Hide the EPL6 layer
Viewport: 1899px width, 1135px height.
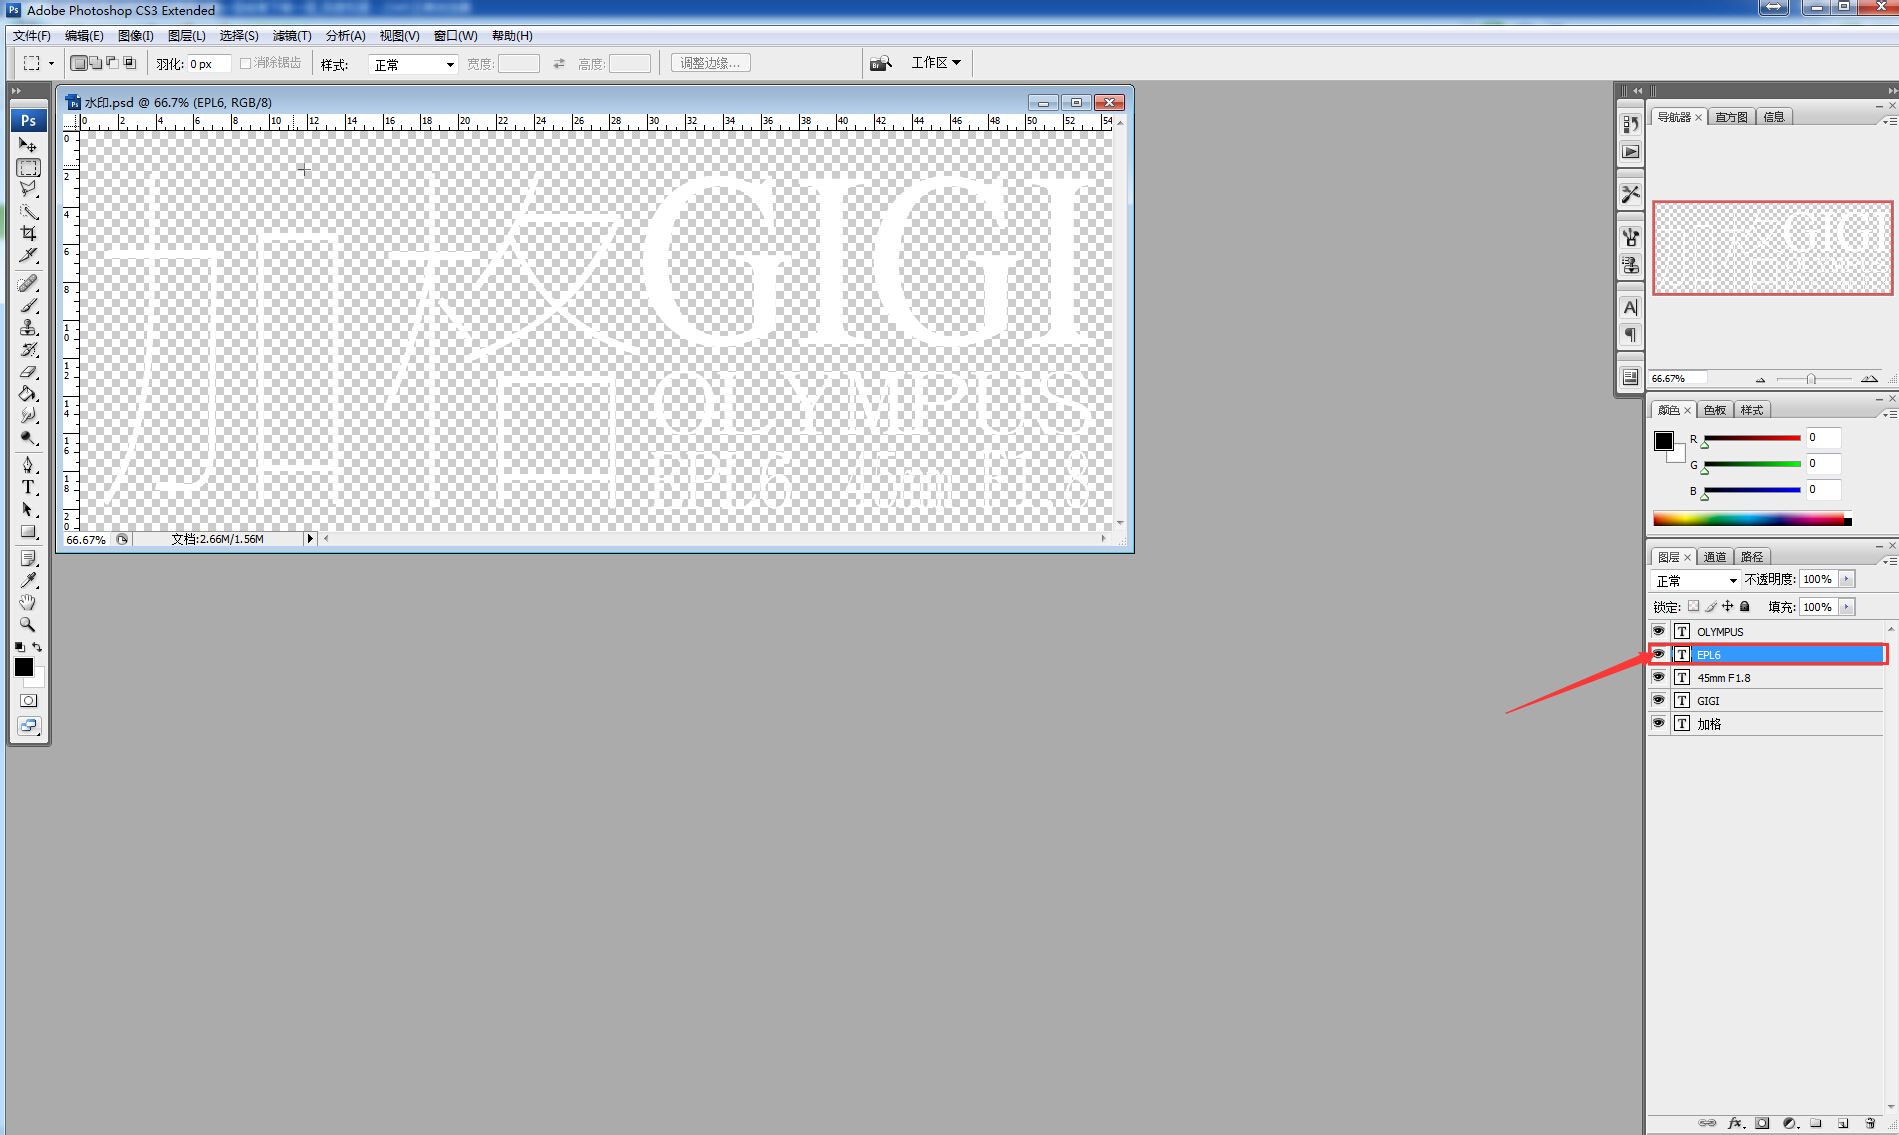(x=1658, y=654)
